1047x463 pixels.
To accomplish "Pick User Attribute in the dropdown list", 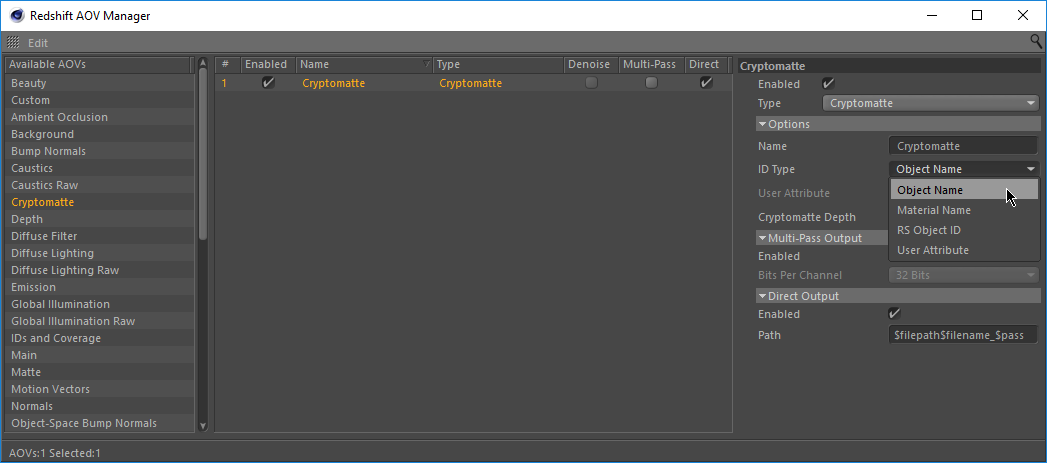I will [x=932, y=250].
